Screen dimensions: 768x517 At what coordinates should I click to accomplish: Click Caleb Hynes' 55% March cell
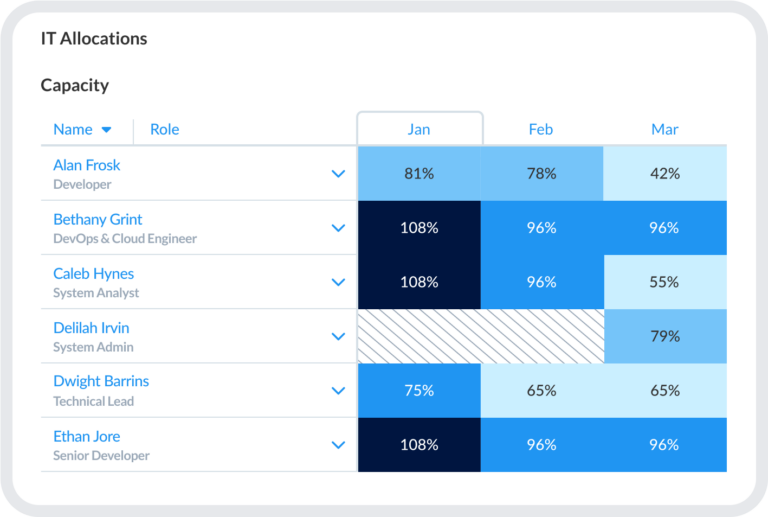(665, 282)
